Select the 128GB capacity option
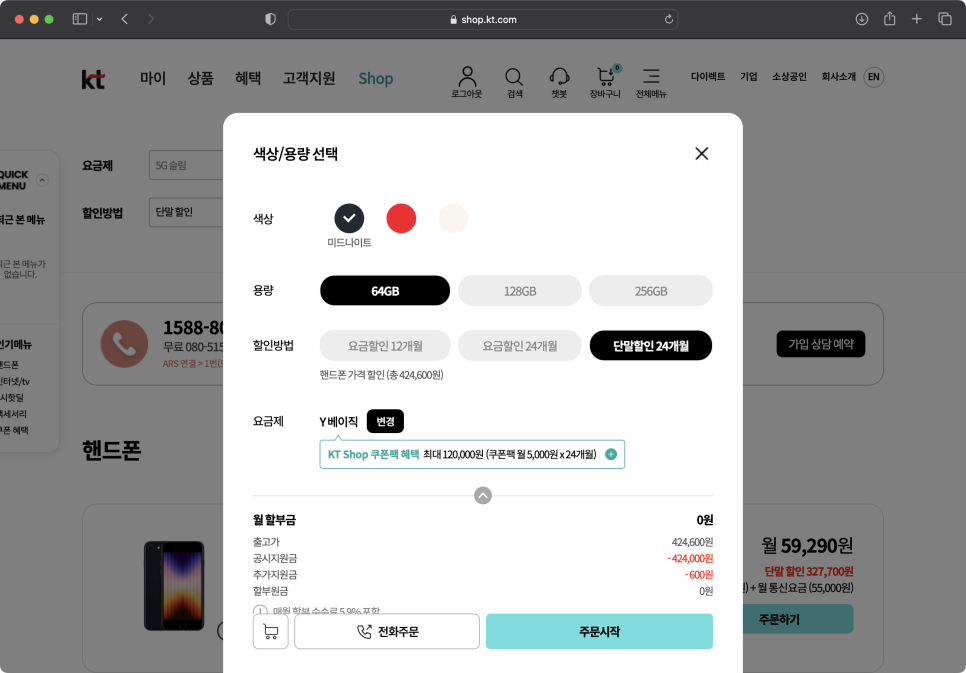Viewport: 966px width, 673px height. click(519, 290)
